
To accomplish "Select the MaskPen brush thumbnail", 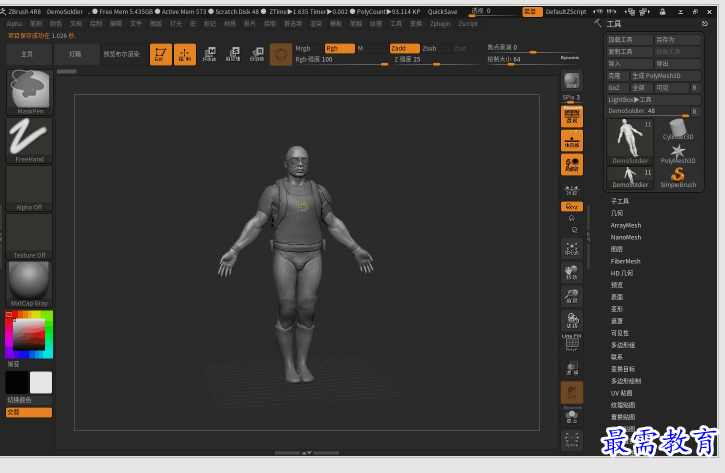I will 30,92.
